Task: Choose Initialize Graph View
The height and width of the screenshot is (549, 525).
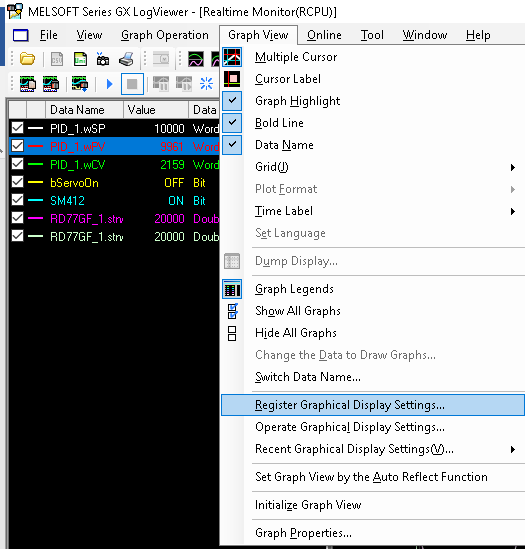Action: click(x=373, y=505)
